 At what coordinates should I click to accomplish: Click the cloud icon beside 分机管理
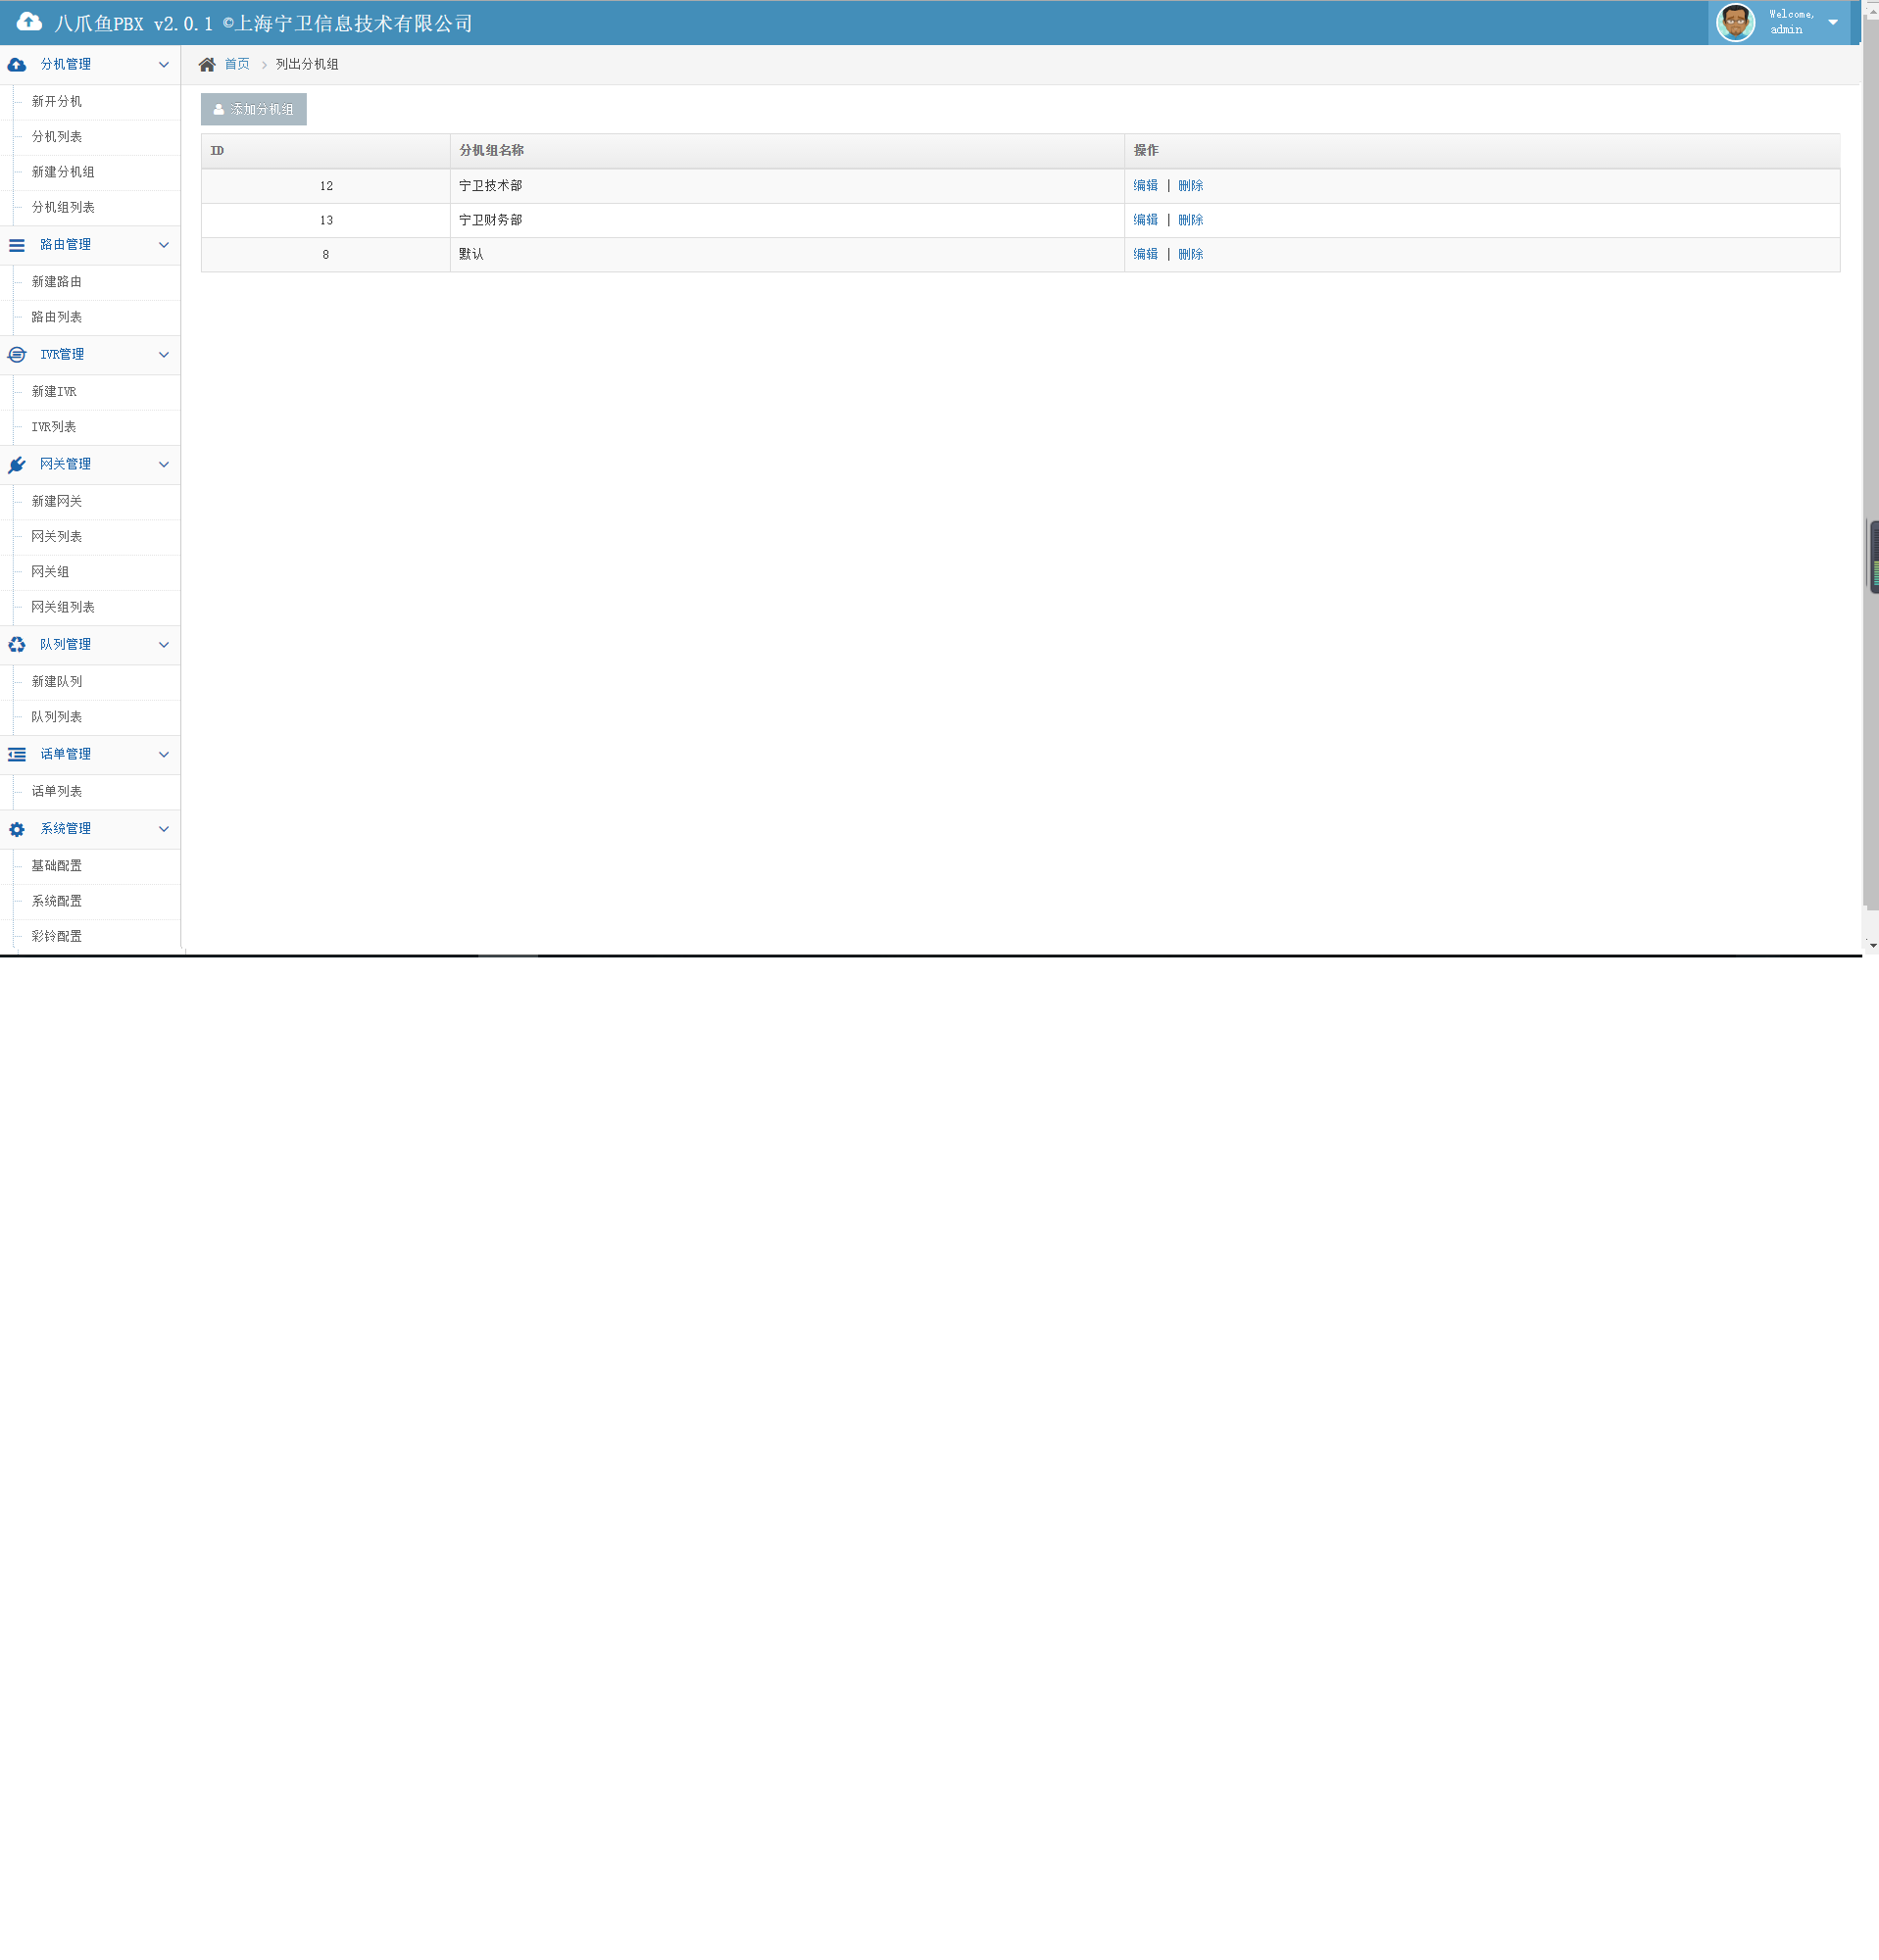(17, 65)
